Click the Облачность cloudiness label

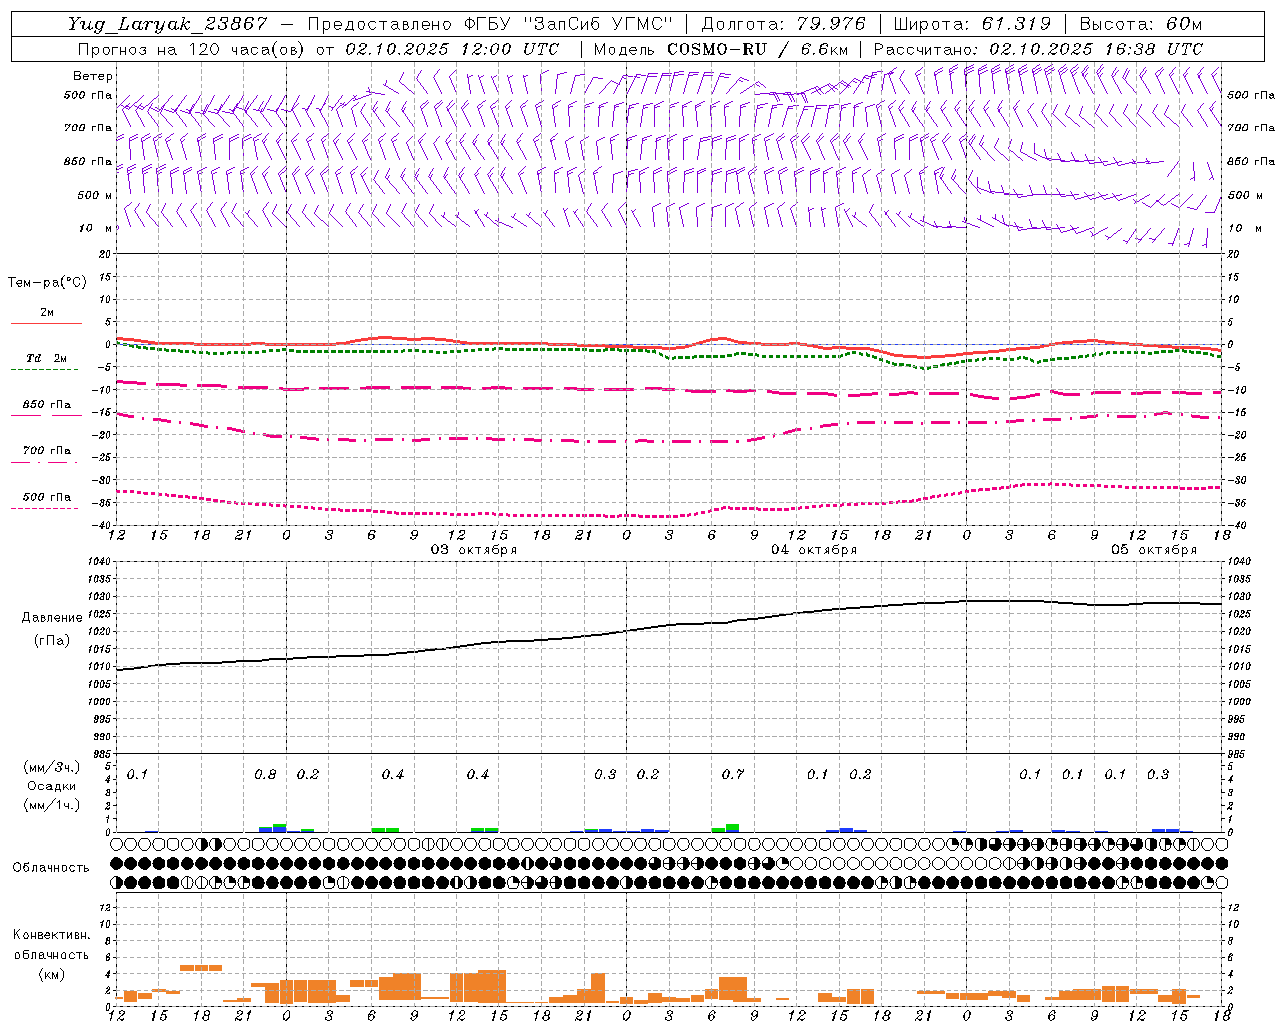[x=51, y=868]
